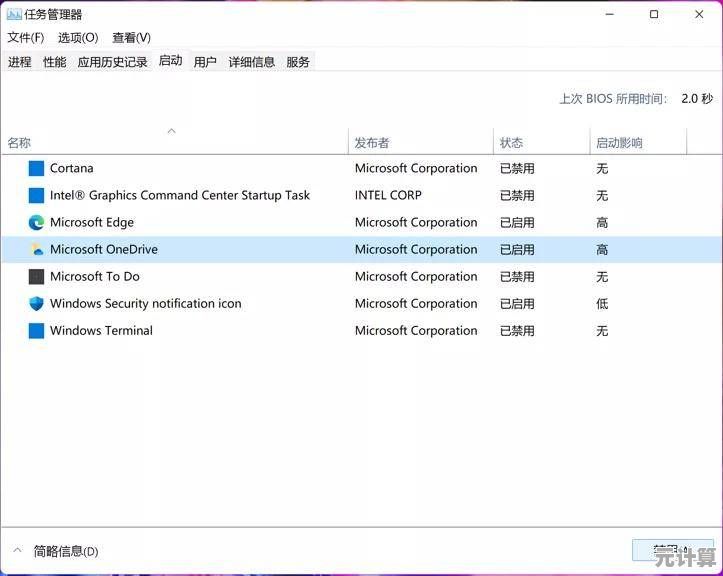Click the Intel Graphics Command Center icon
The width and height of the screenshot is (723, 576).
pyautogui.click(x=36, y=196)
